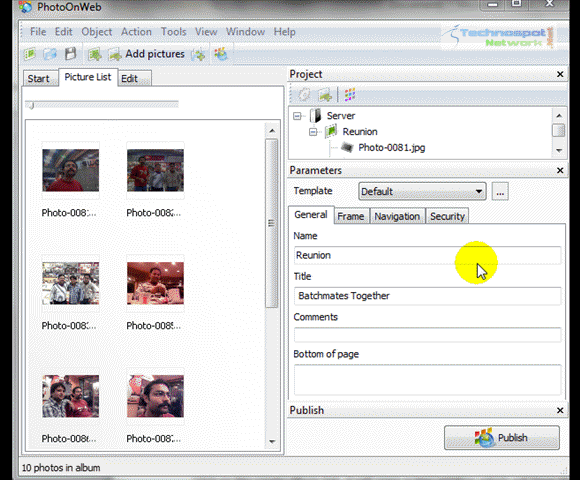
Task: Click the add picture icon in the Project panel toolbar
Action: click(325, 95)
